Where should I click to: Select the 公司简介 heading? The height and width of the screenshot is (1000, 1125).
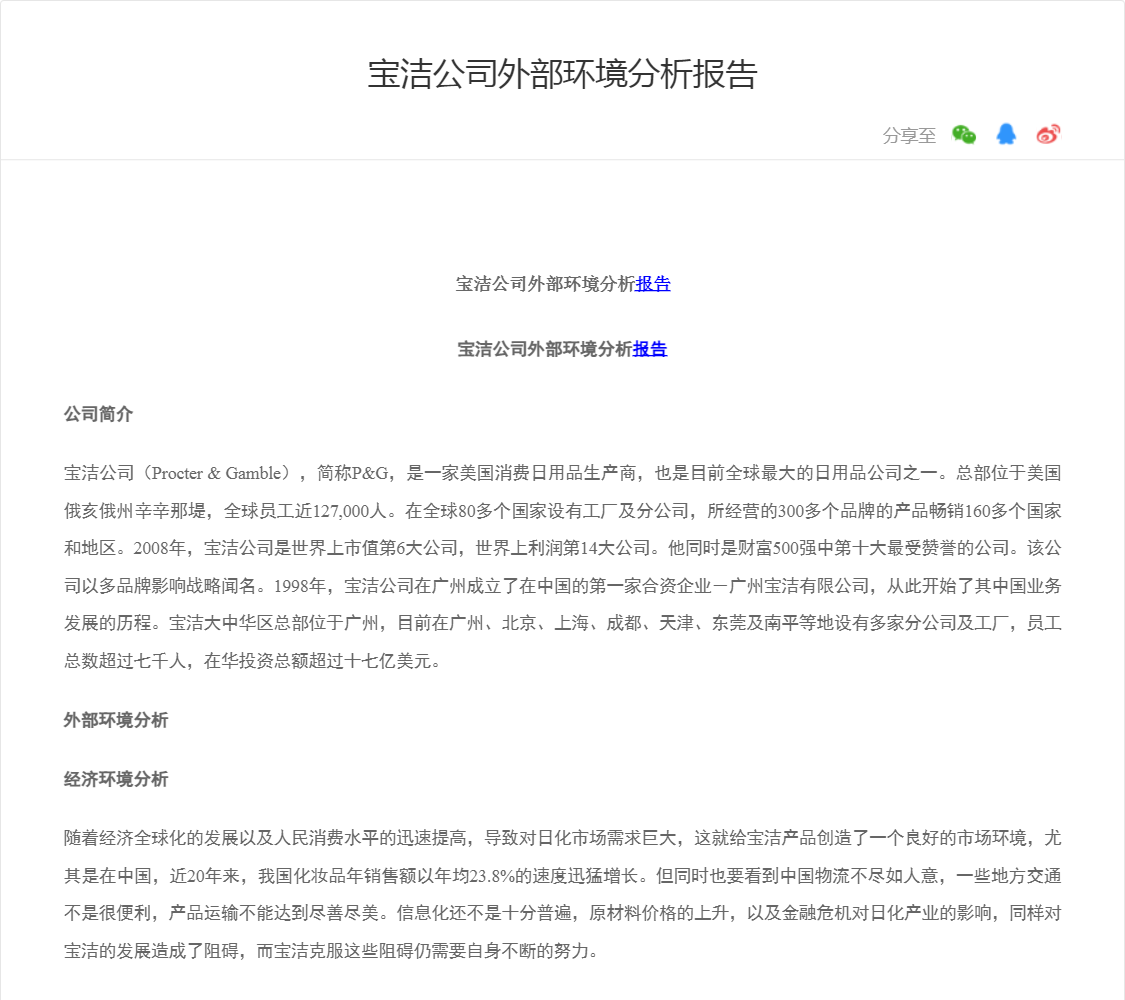(x=98, y=414)
